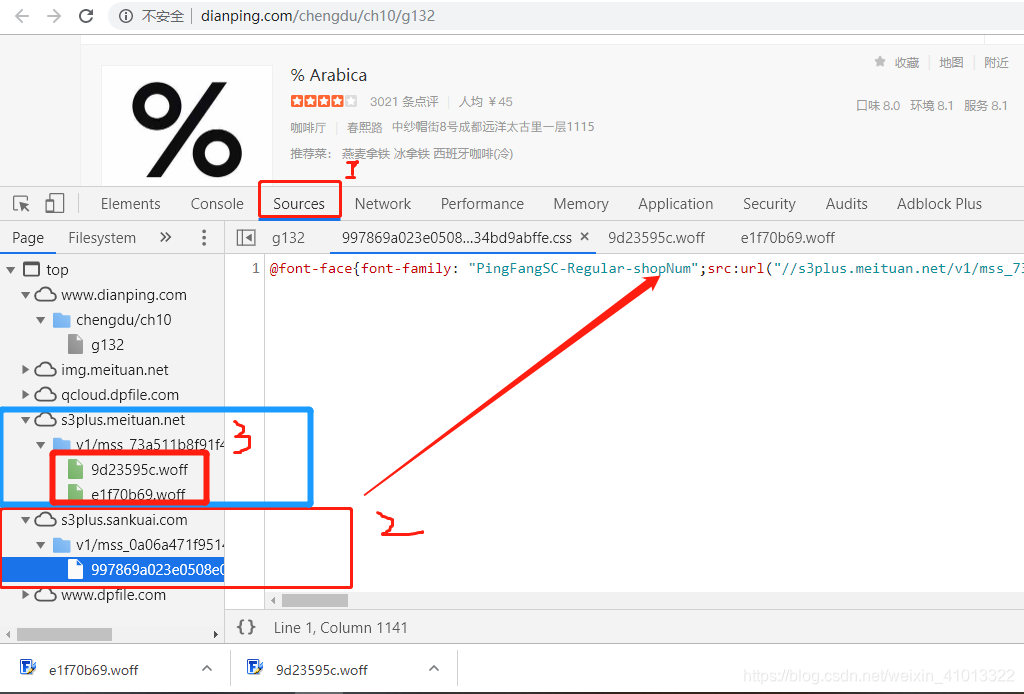Screen dimensions: 1024x694
Task: Collapse the v1/mss_73a511b8f91f folder
Action: 40,445
